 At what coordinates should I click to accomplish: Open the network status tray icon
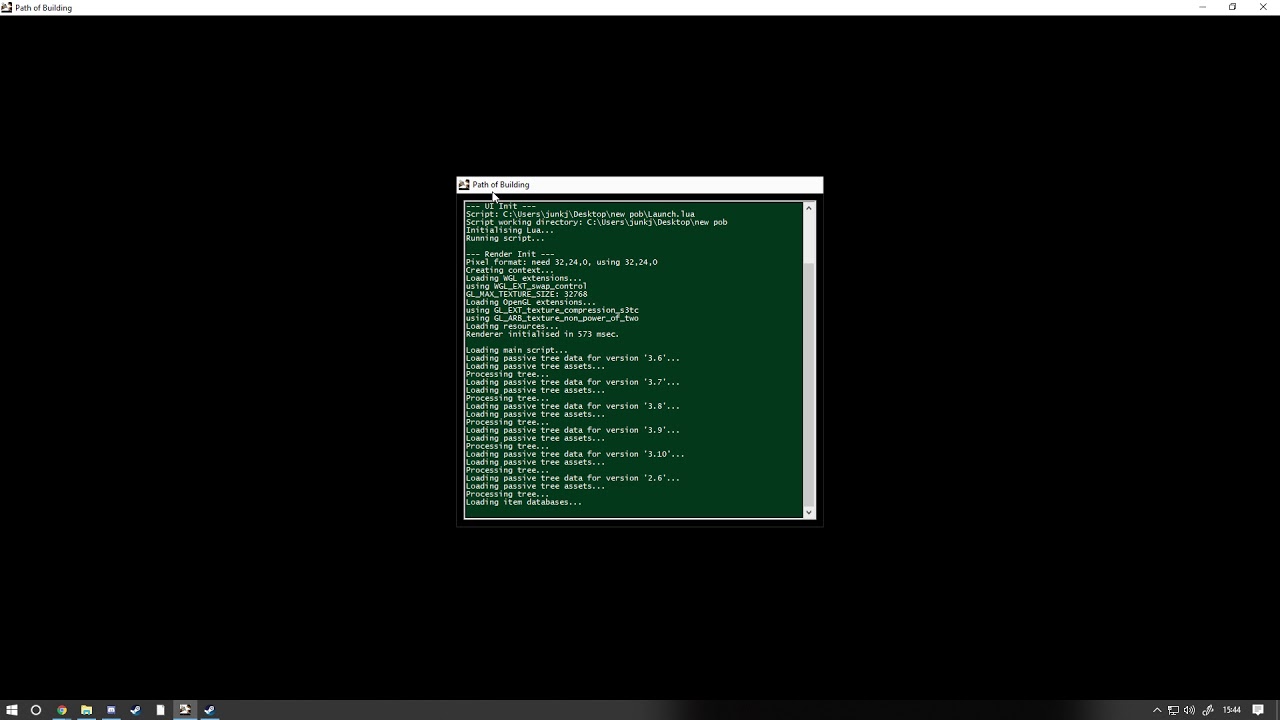tap(1173, 710)
